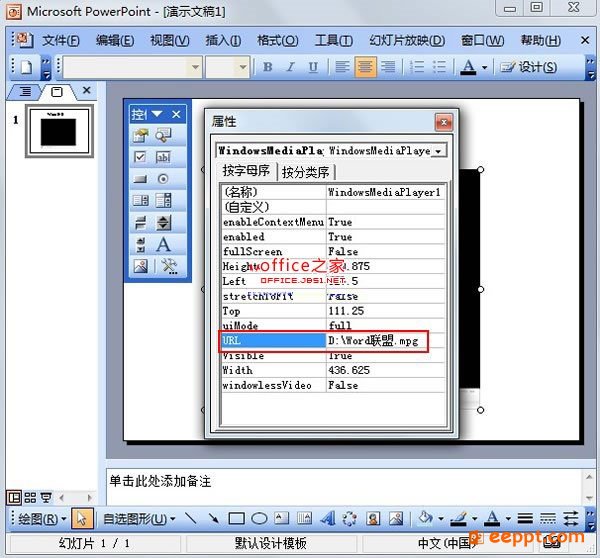
Task: Open control toolbox options dropdown arrow
Action: click(x=157, y=114)
